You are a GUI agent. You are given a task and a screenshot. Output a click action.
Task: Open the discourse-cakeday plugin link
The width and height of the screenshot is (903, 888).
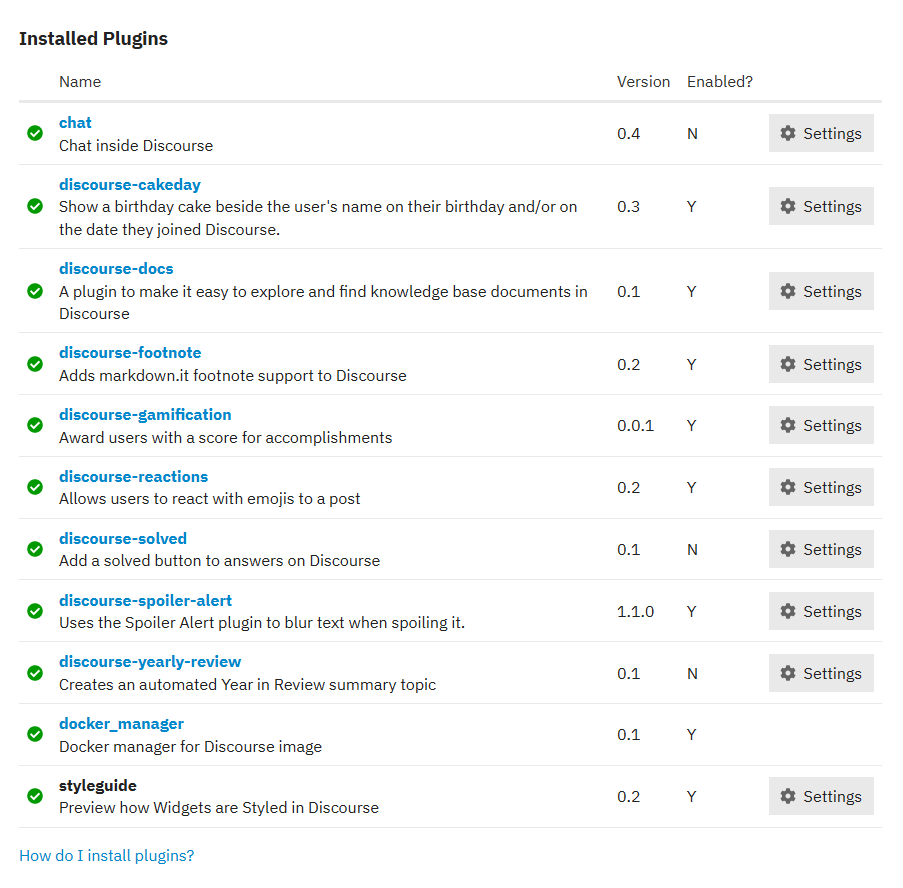click(130, 184)
